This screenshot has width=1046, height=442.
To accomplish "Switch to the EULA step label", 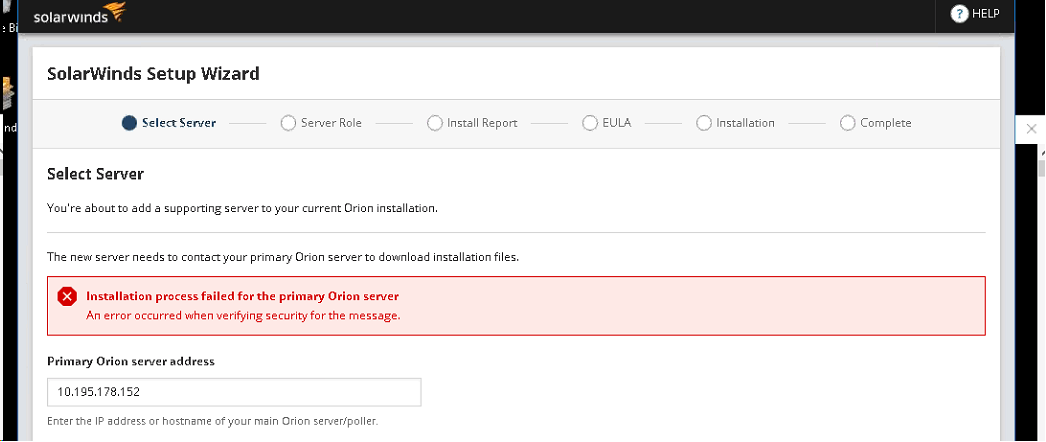I will click(616, 123).
